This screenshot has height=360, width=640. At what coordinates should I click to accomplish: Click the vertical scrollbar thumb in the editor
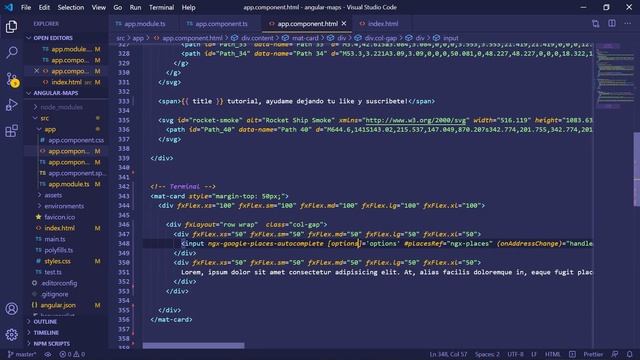[x=636, y=169]
